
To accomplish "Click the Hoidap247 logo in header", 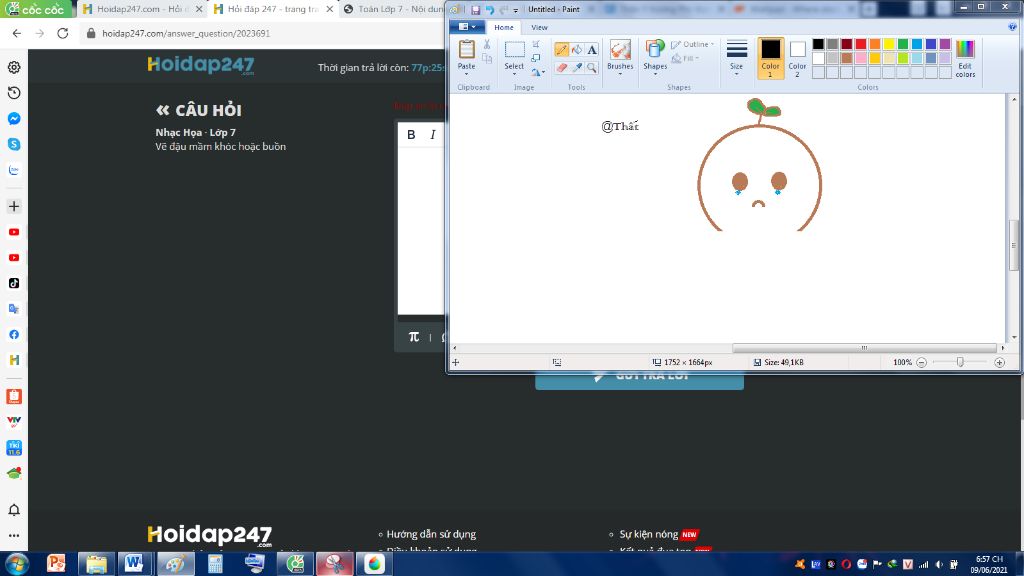I will pyautogui.click(x=201, y=65).
